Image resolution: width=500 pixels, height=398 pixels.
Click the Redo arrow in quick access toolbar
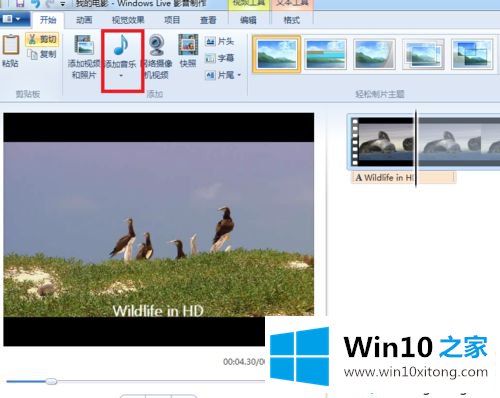pos(49,4)
